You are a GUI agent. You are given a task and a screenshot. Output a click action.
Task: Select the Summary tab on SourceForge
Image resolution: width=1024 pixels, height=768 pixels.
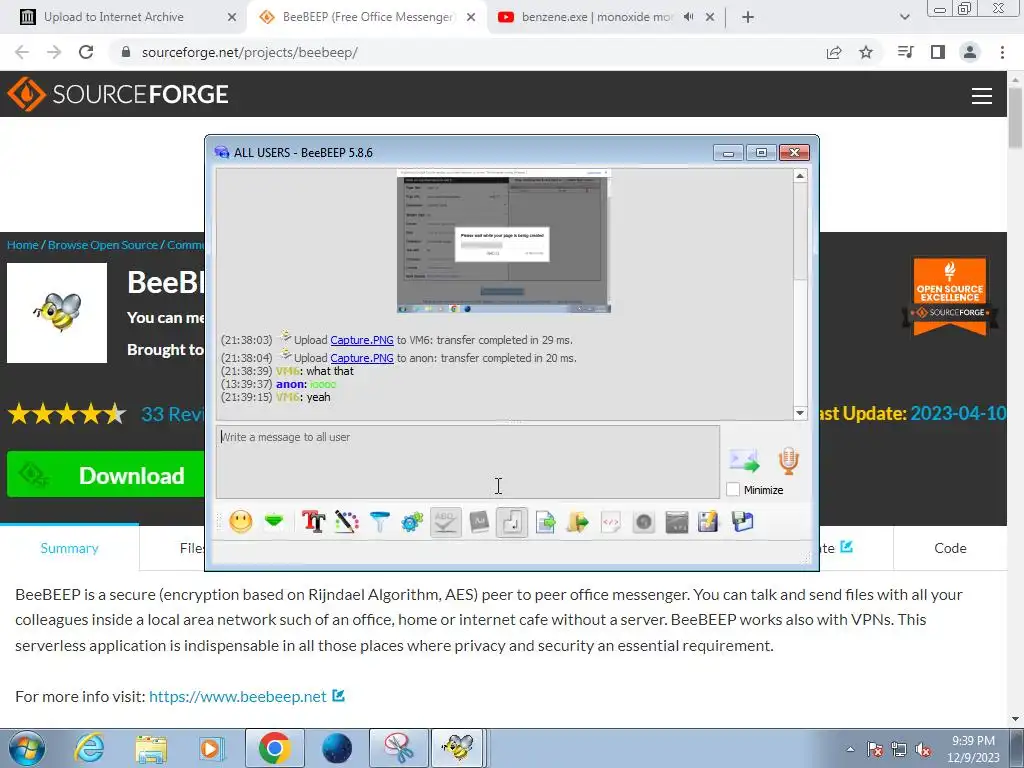pyautogui.click(x=69, y=548)
